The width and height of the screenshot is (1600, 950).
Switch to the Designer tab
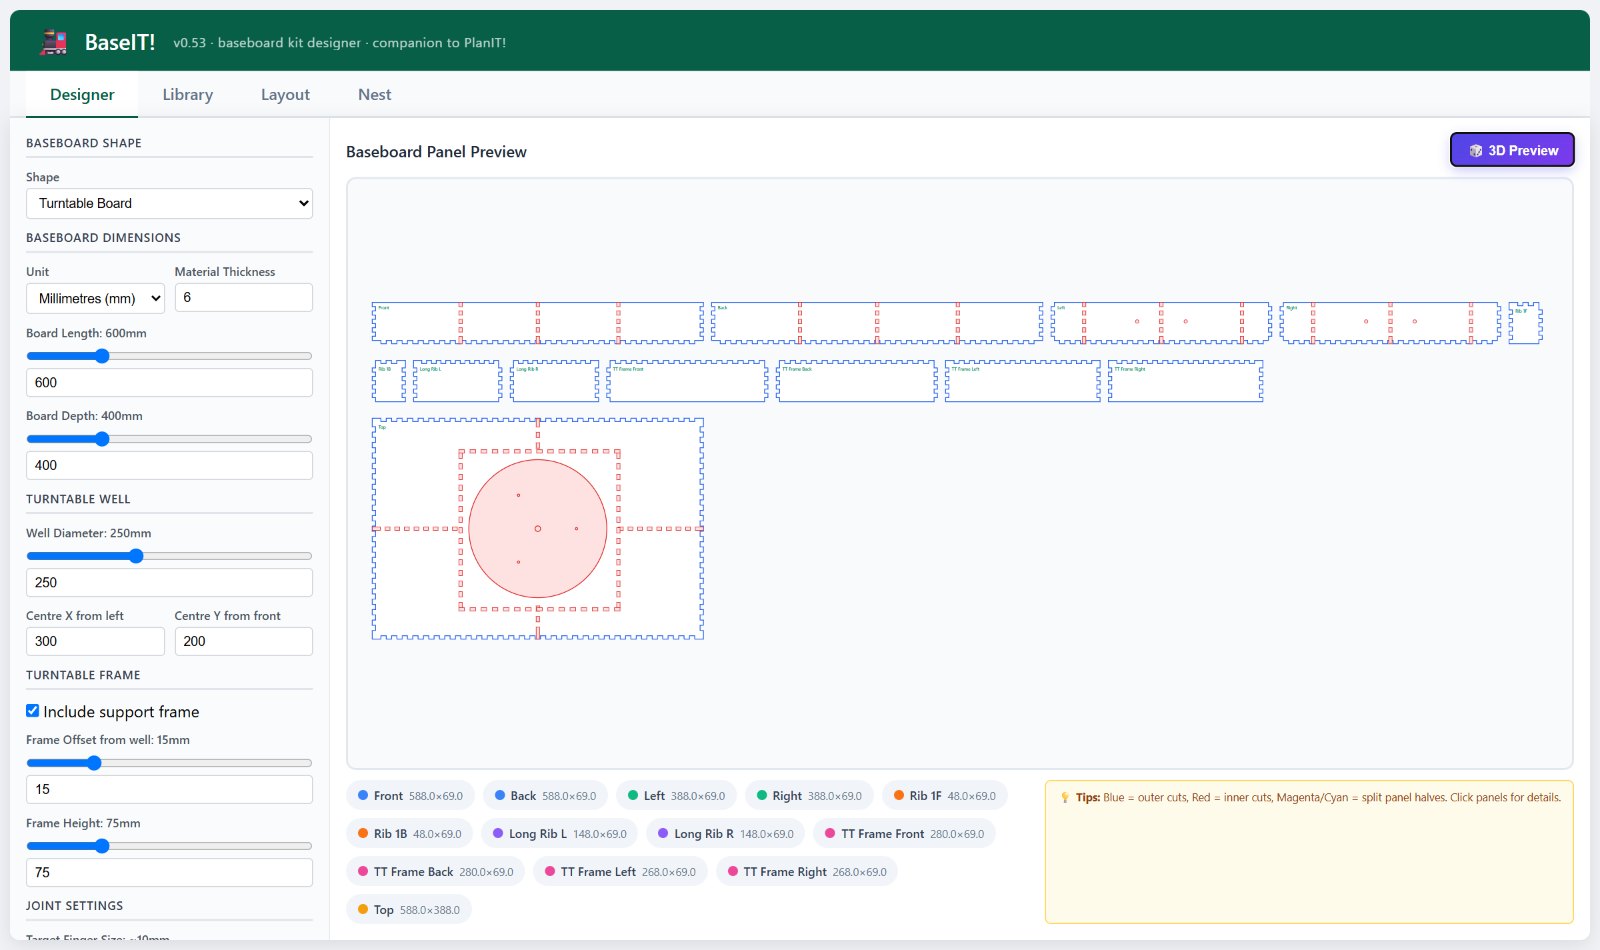tap(82, 94)
